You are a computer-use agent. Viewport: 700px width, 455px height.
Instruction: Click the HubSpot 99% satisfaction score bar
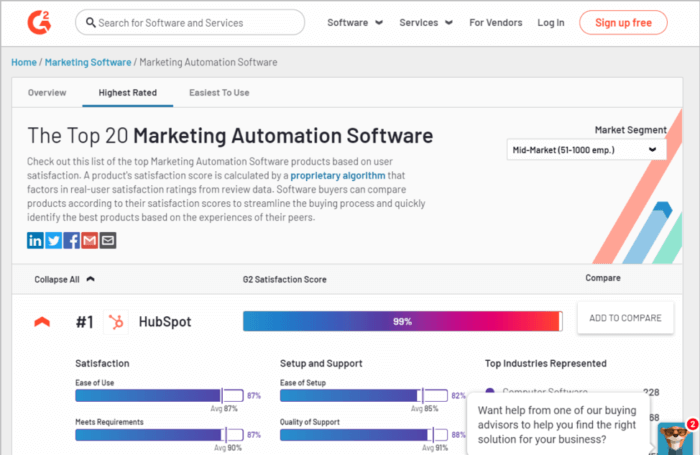click(x=402, y=321)
